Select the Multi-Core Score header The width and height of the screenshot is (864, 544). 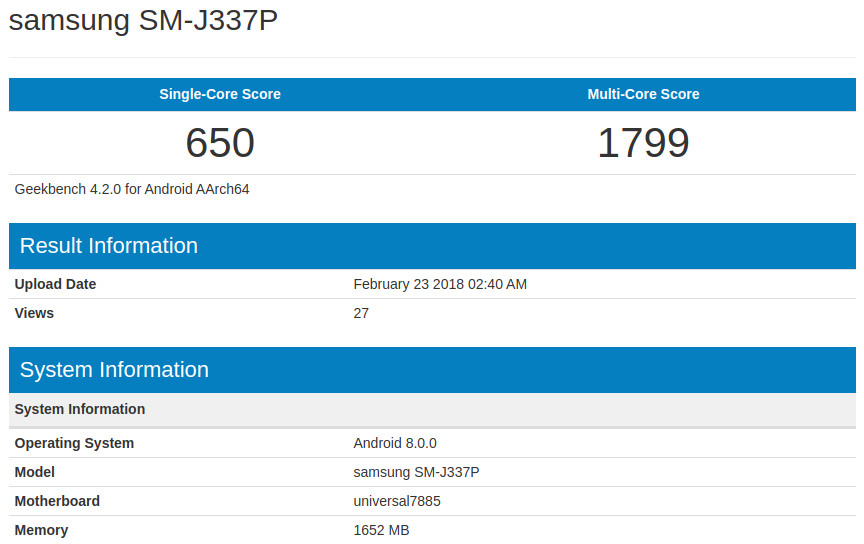[643, 94]
